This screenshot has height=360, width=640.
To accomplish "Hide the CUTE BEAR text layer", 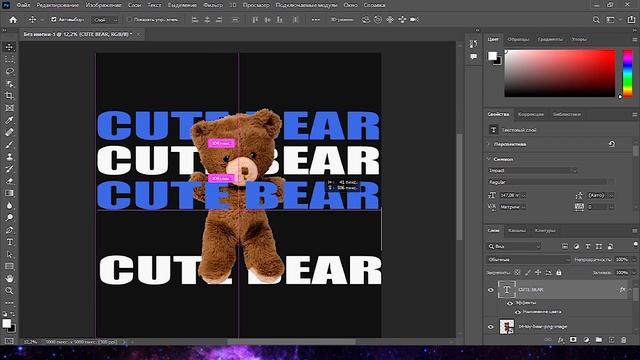I will 491,290.
